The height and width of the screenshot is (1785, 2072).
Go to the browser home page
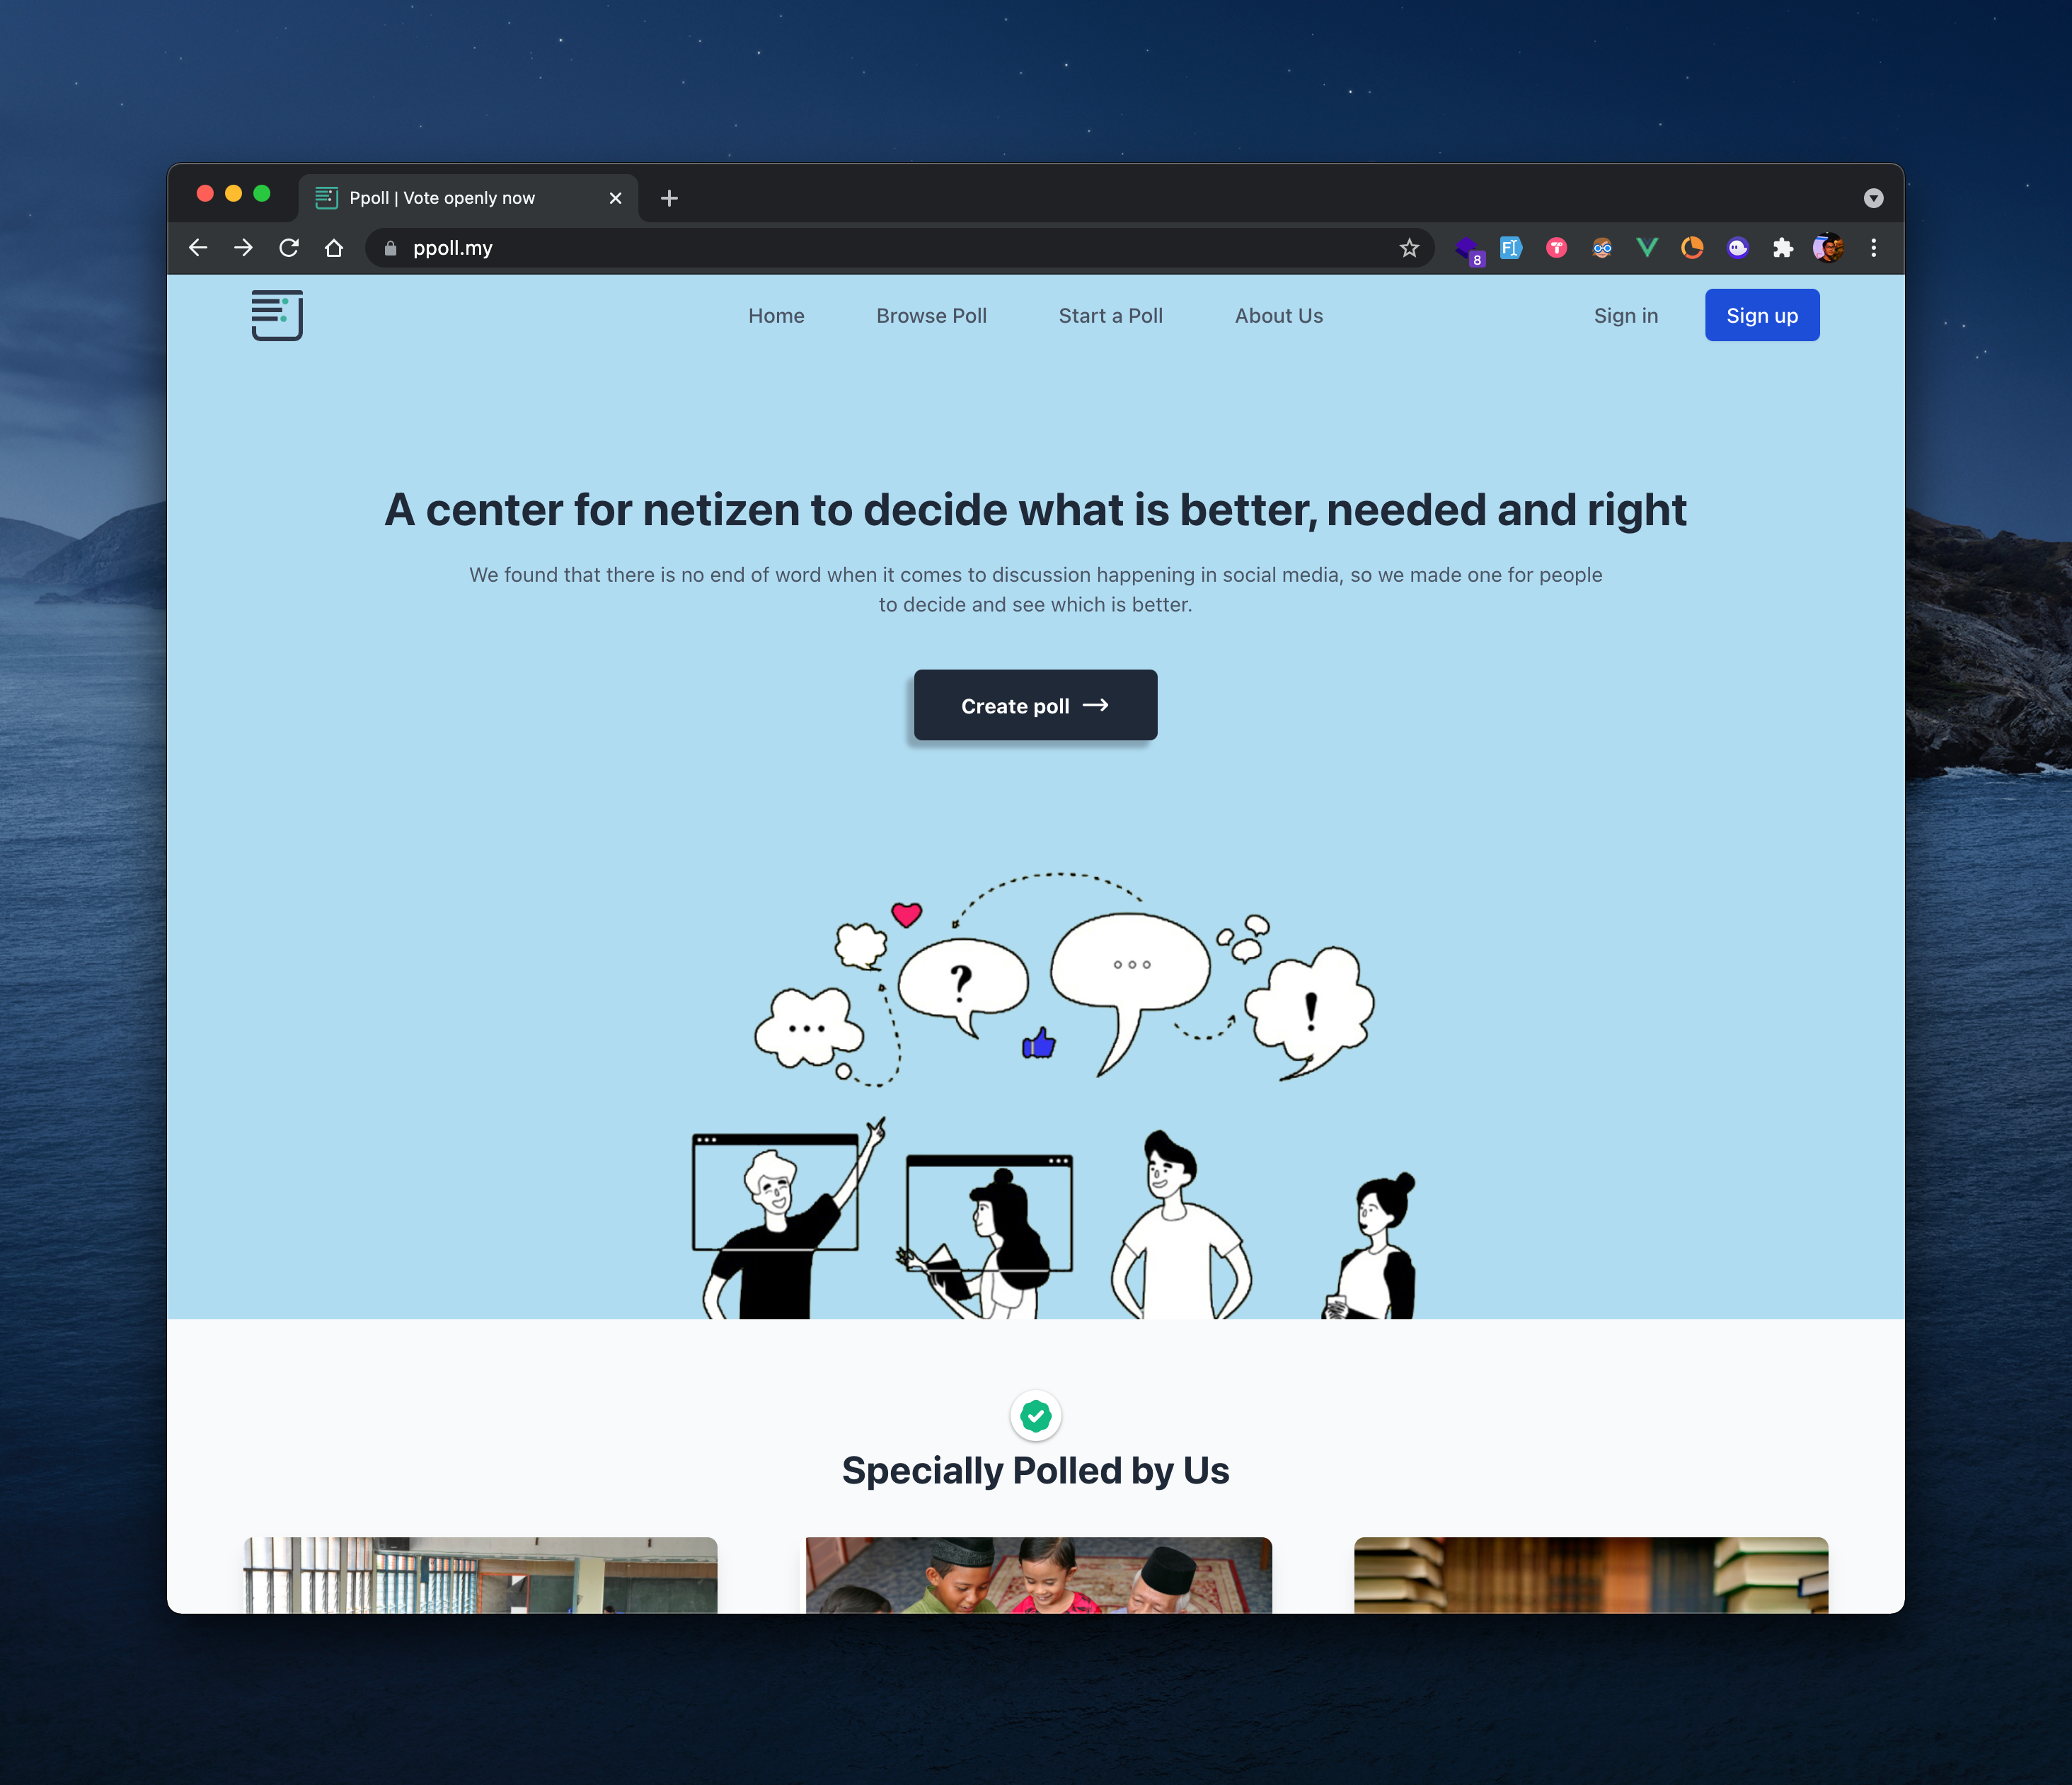point(334,248)
